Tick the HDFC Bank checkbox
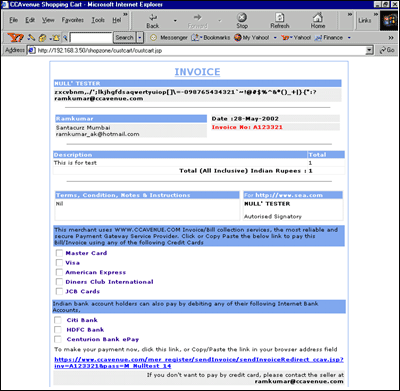The height and width of the screenshot is (391, 400). pos(58,330)
